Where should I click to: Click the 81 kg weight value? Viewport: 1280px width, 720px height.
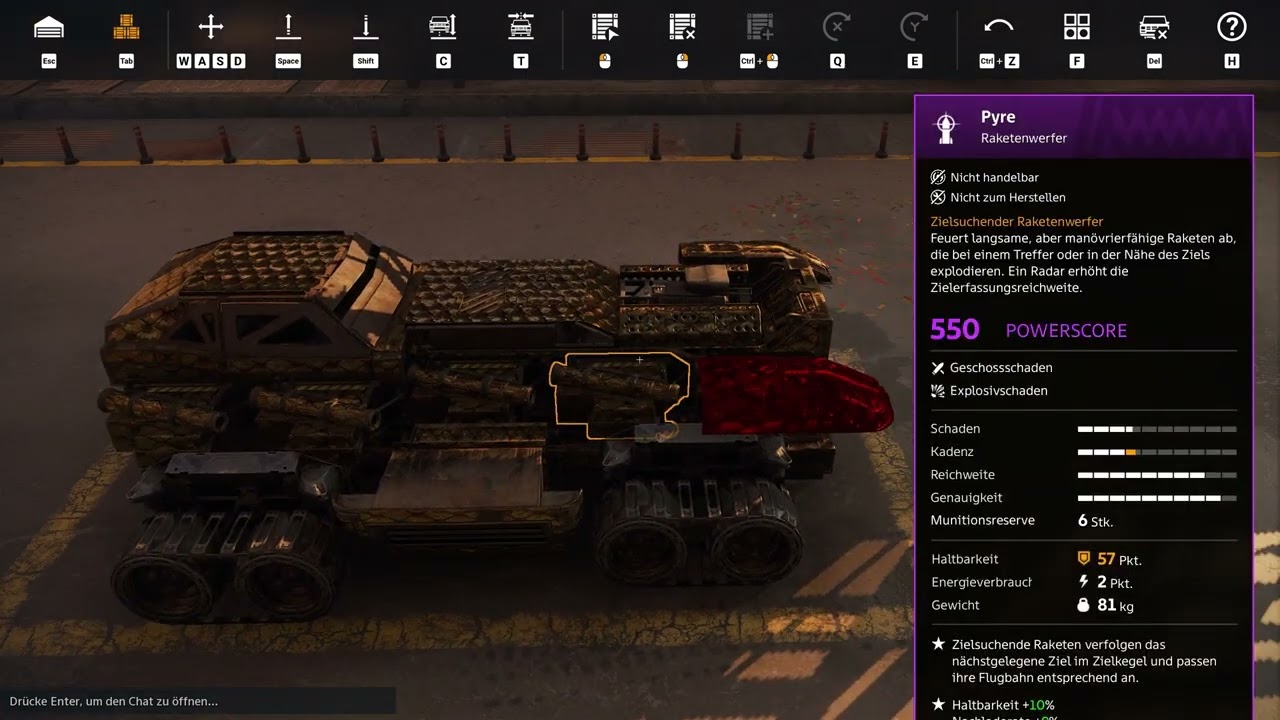pos(1115,605)
